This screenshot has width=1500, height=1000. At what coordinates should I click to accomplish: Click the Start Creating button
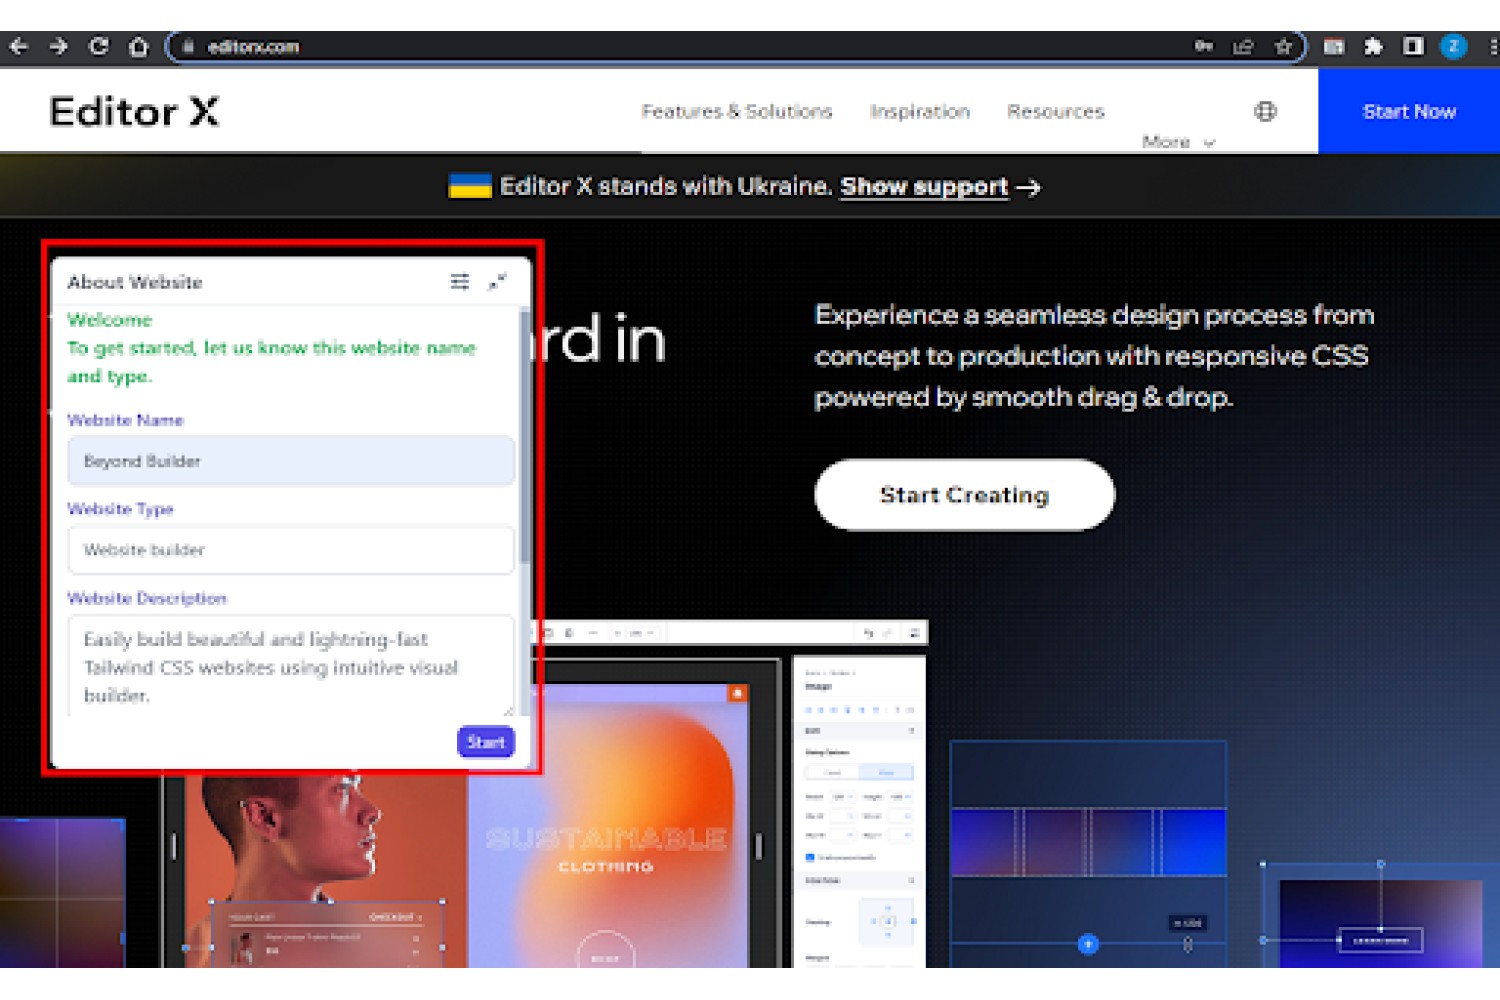click(964, 495)
